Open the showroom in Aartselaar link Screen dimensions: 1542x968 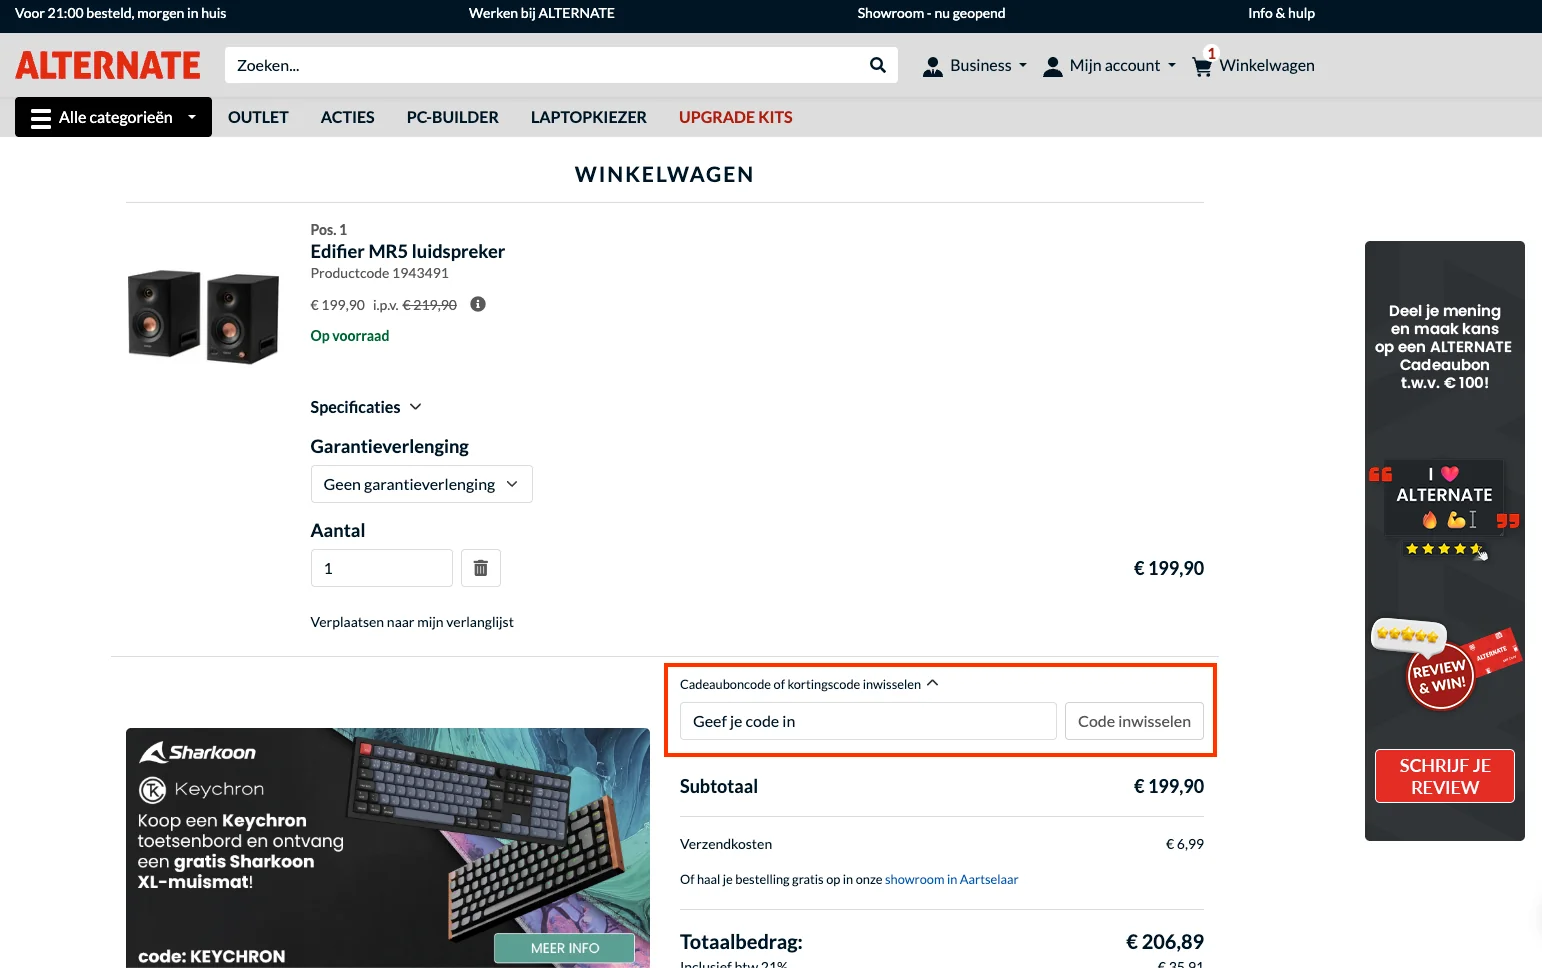tap(951, 879)
